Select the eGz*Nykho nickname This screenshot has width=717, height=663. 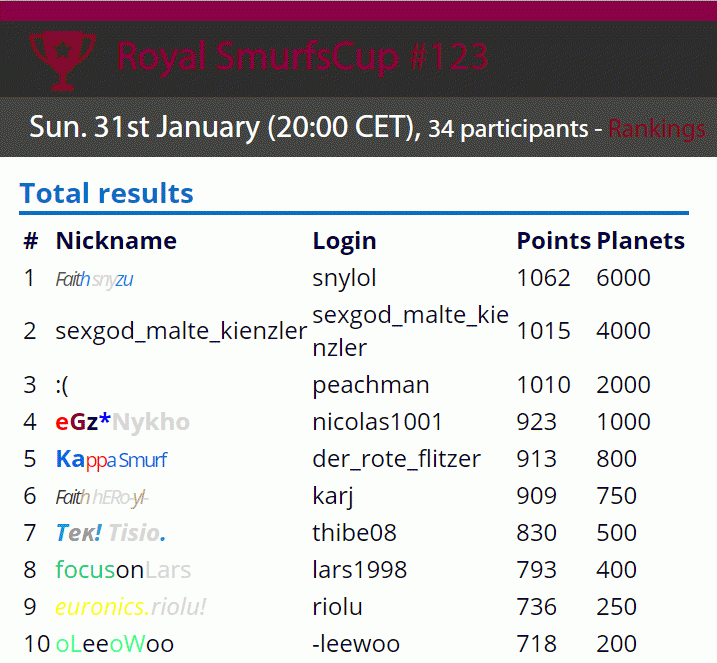123,422
